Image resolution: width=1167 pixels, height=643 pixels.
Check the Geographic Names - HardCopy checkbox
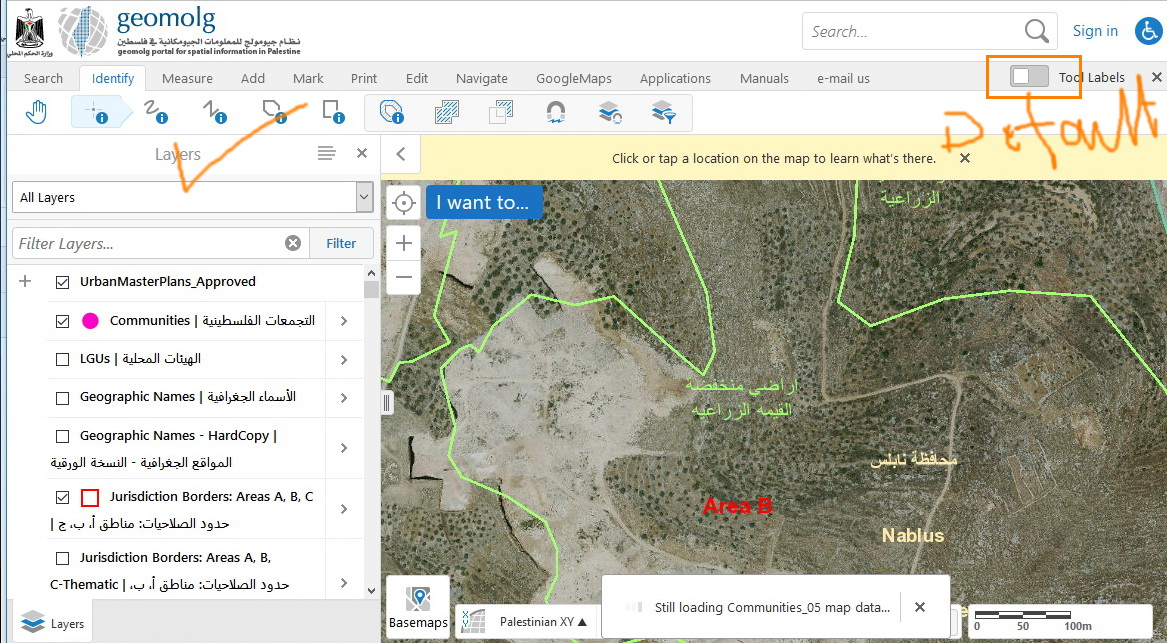63,436
